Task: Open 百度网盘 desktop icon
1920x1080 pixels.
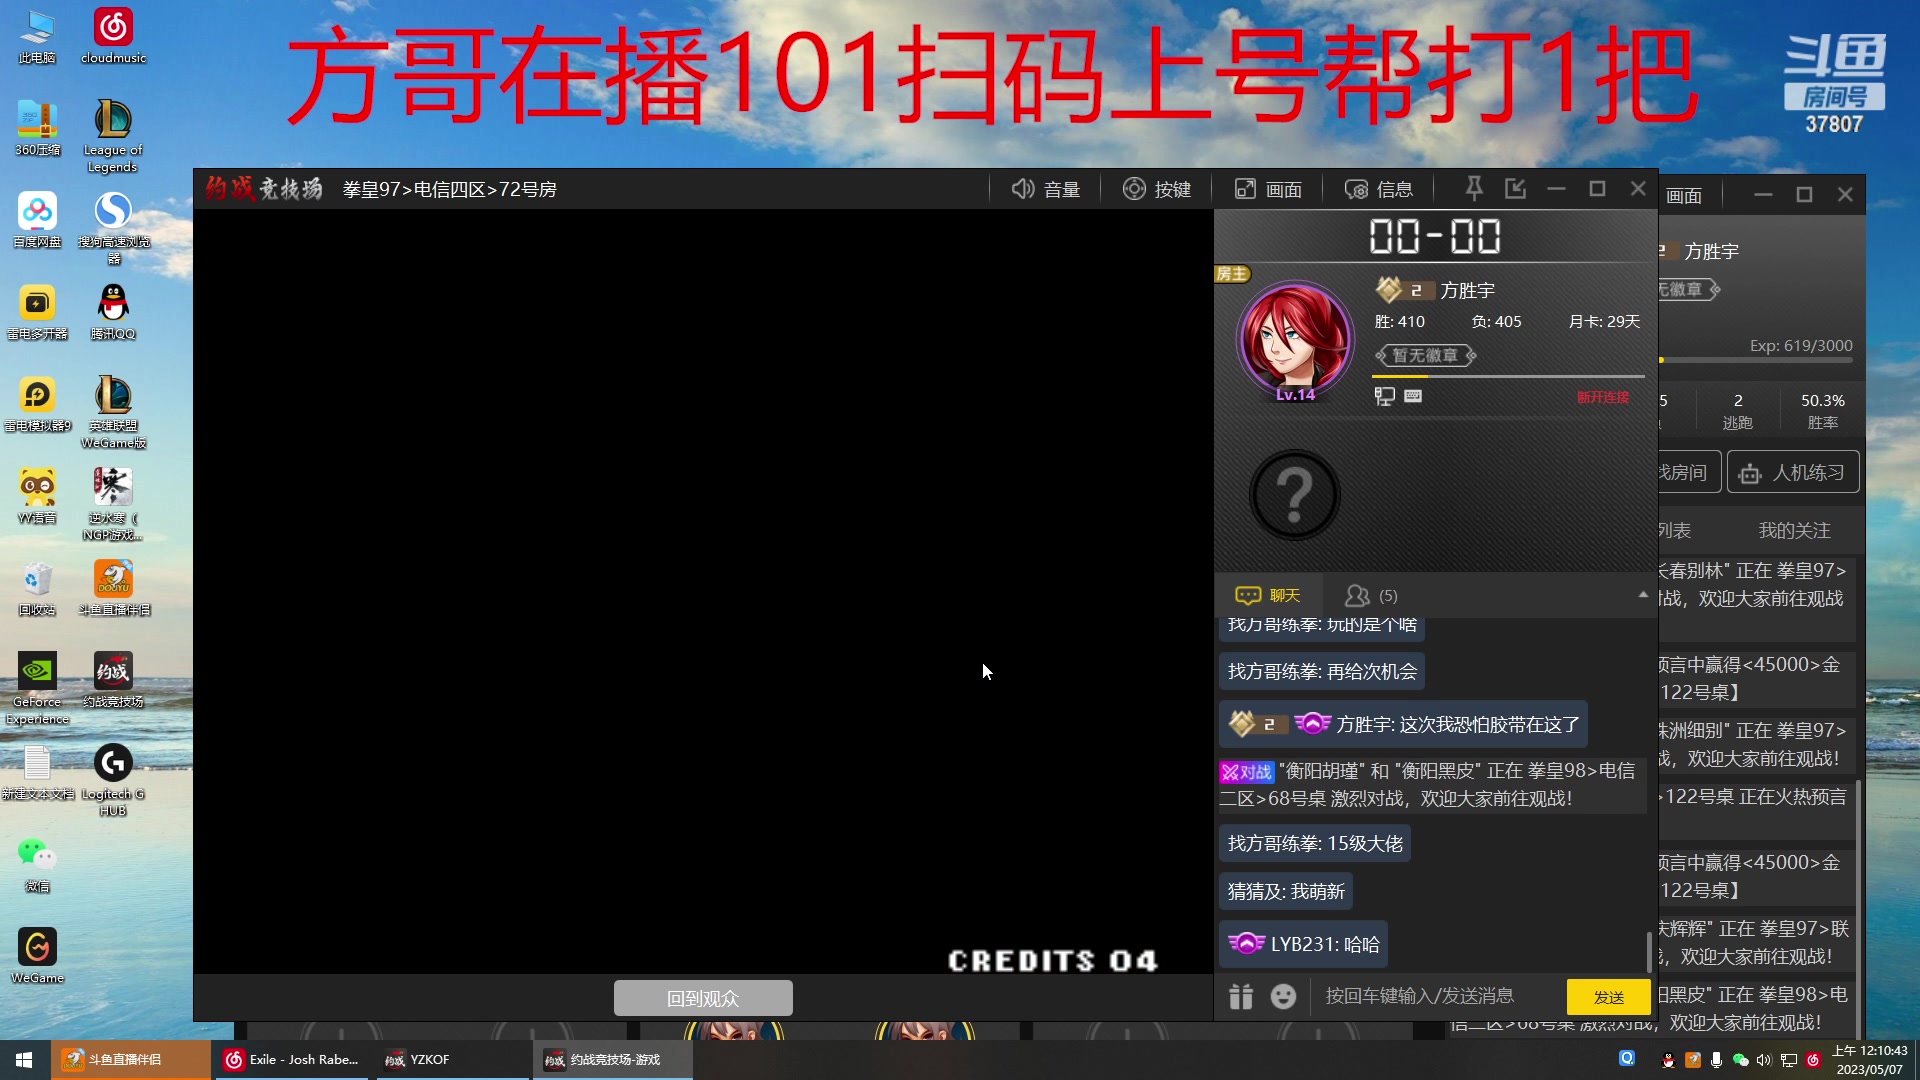Action: (37, 220)
